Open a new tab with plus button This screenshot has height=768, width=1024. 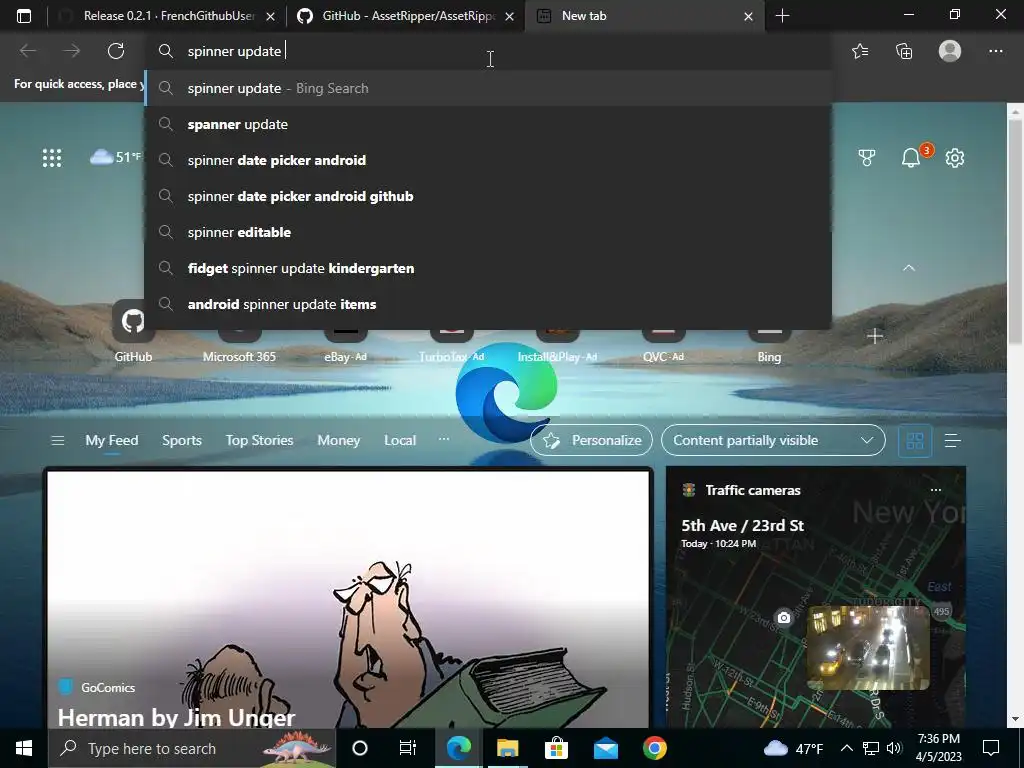pos(782,16)
